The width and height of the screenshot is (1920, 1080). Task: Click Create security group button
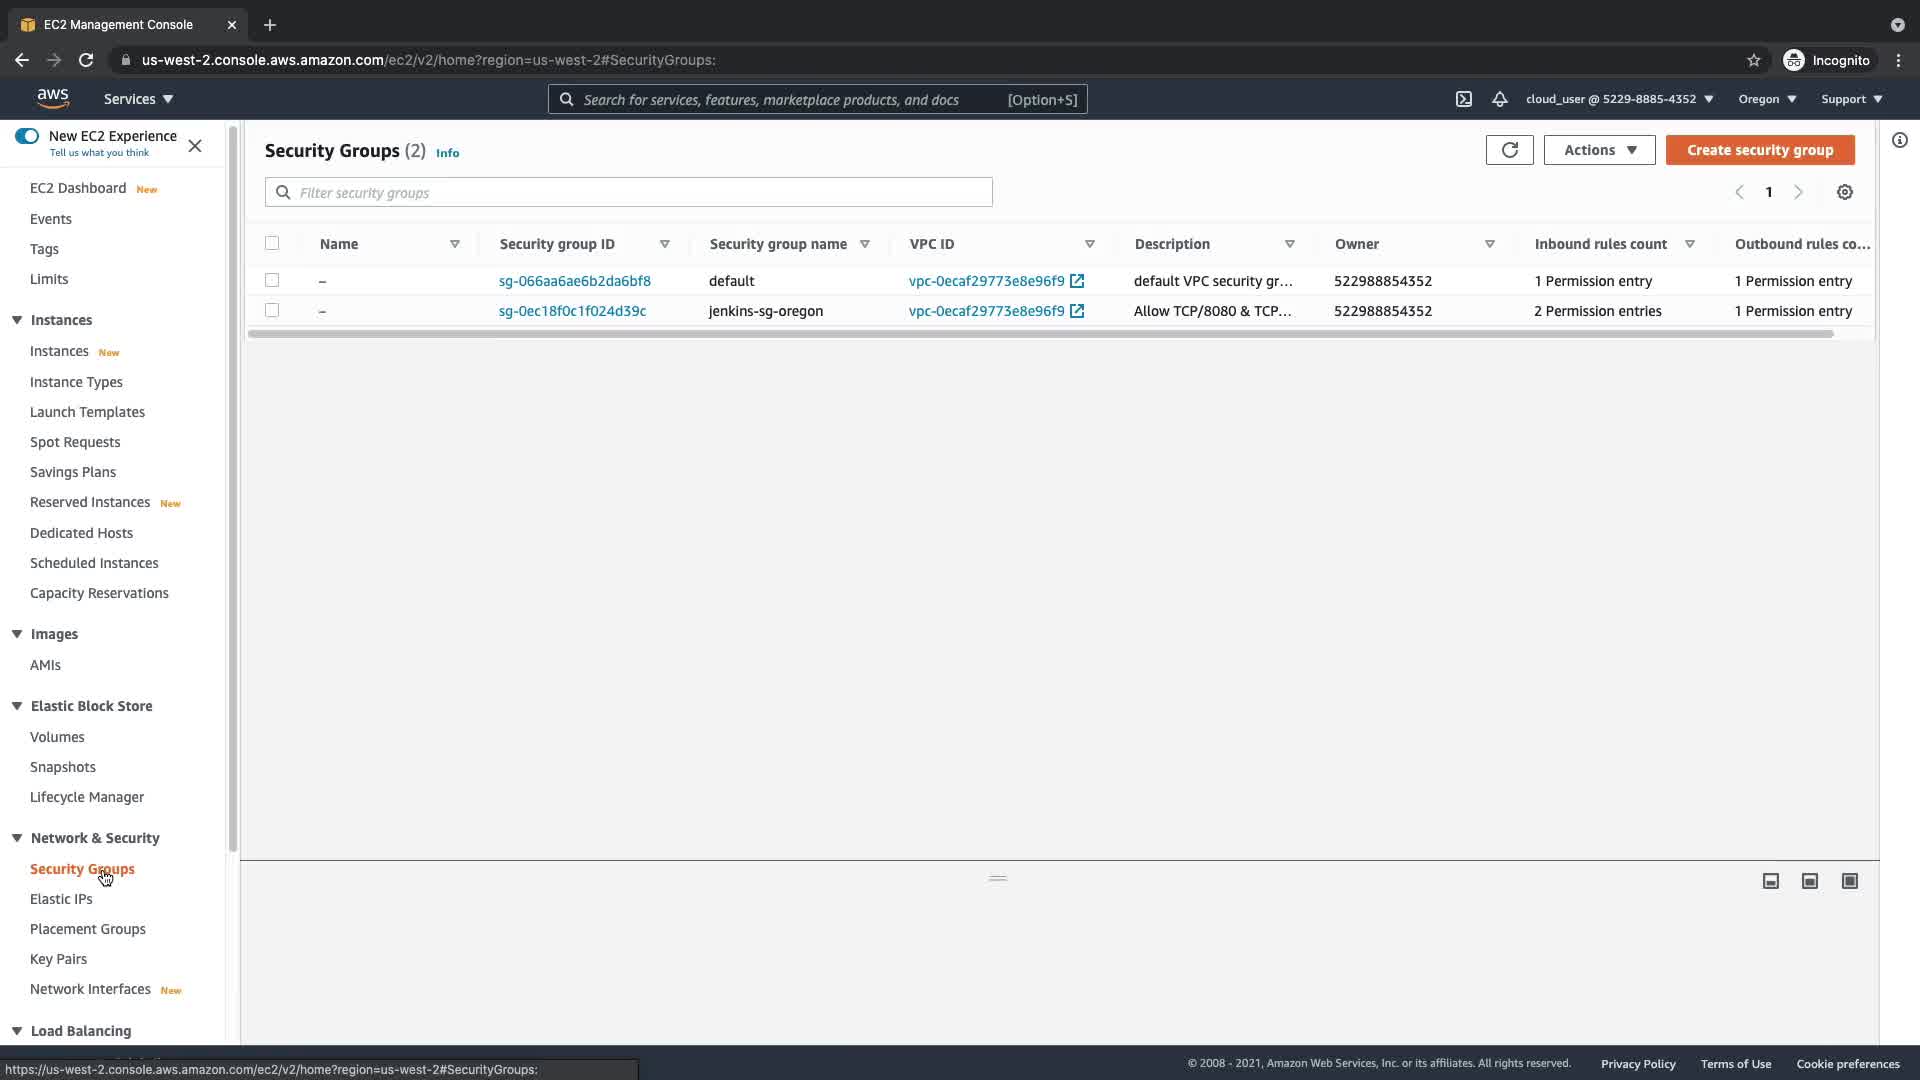(1759, 150)
